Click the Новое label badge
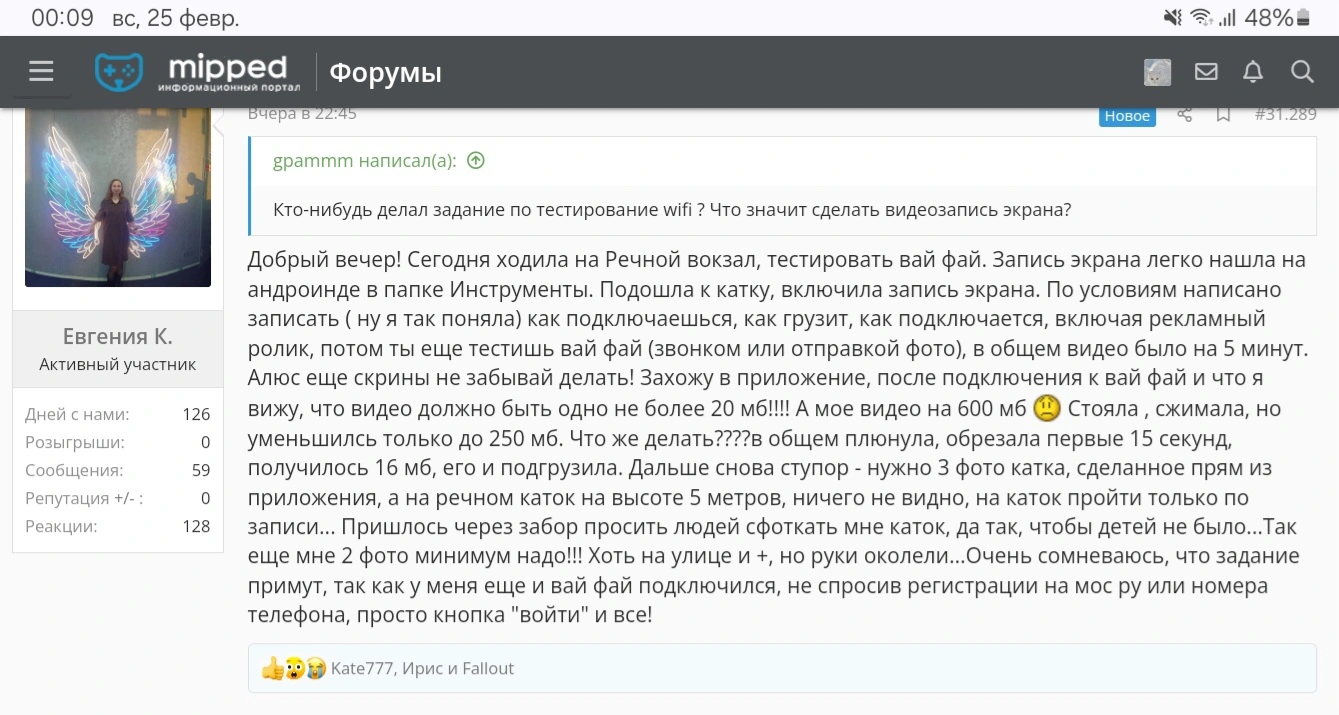Viewport: 1339px width, 715px height. point(1127,116)
